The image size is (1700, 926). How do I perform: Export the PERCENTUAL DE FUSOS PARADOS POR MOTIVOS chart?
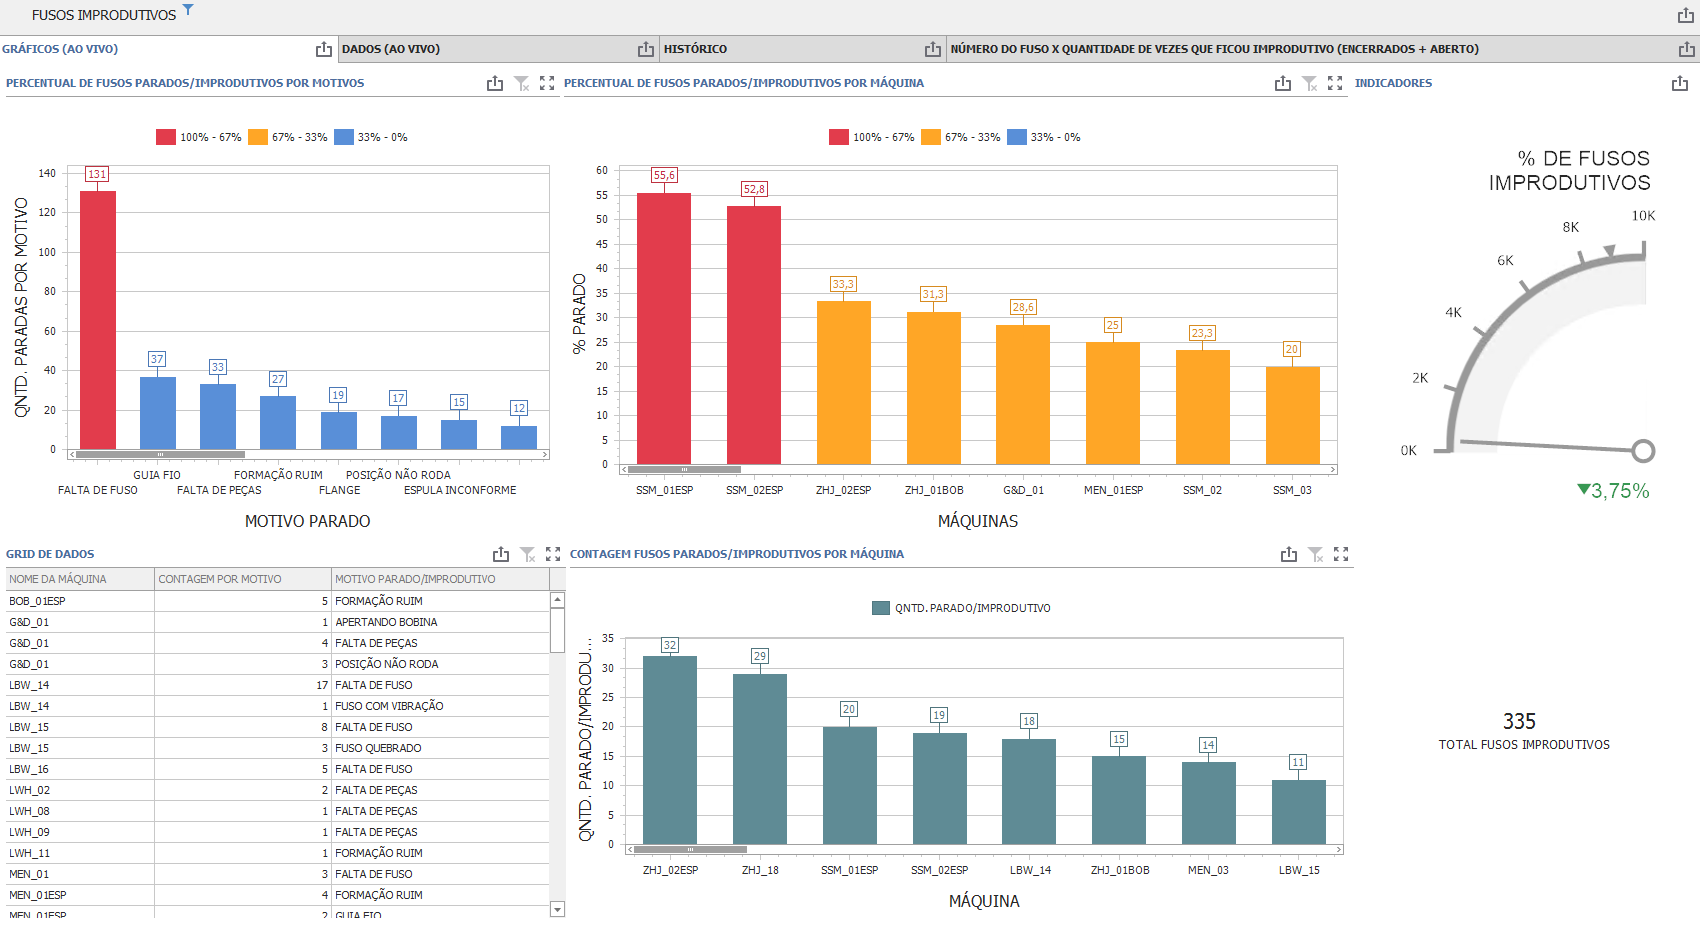point(495,84)
